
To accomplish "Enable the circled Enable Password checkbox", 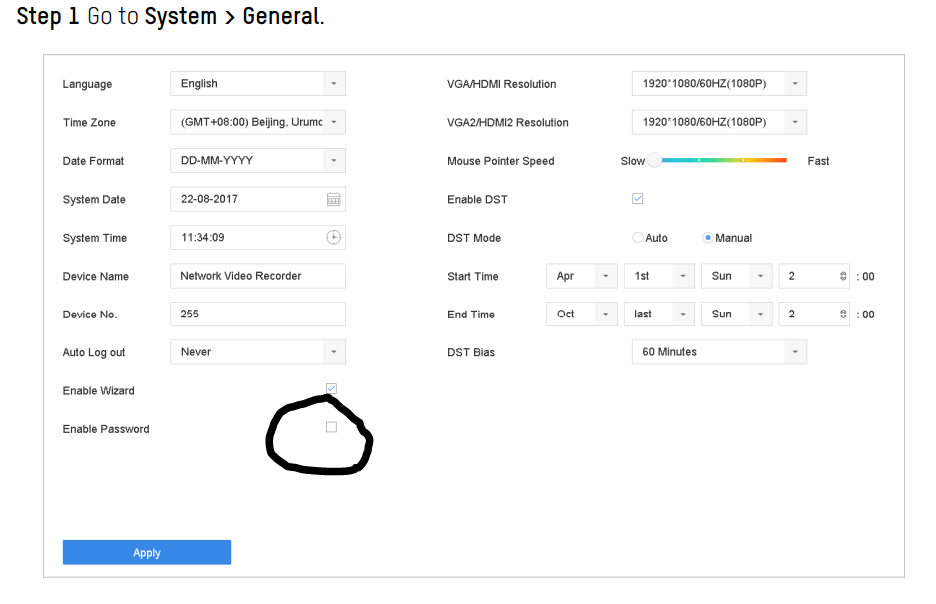I will click(x=331, y=427).
